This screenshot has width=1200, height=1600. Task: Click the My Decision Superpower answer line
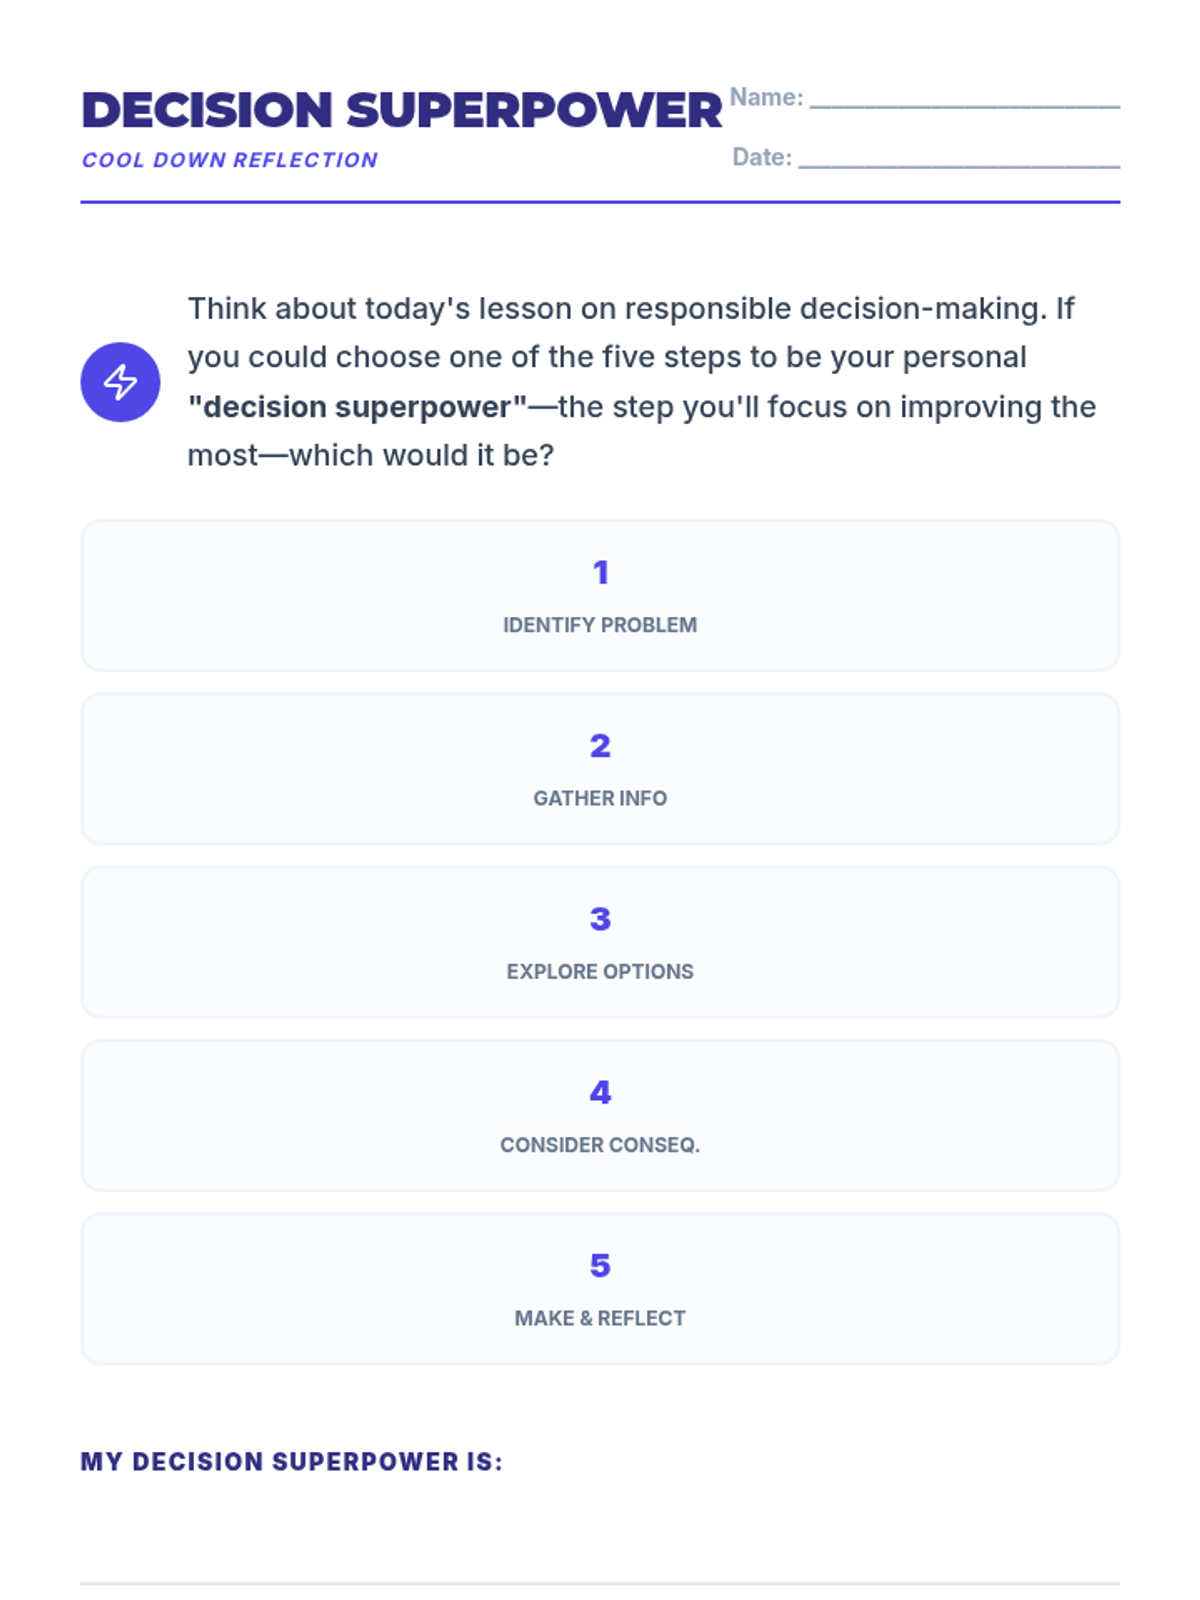[600, 1583]
